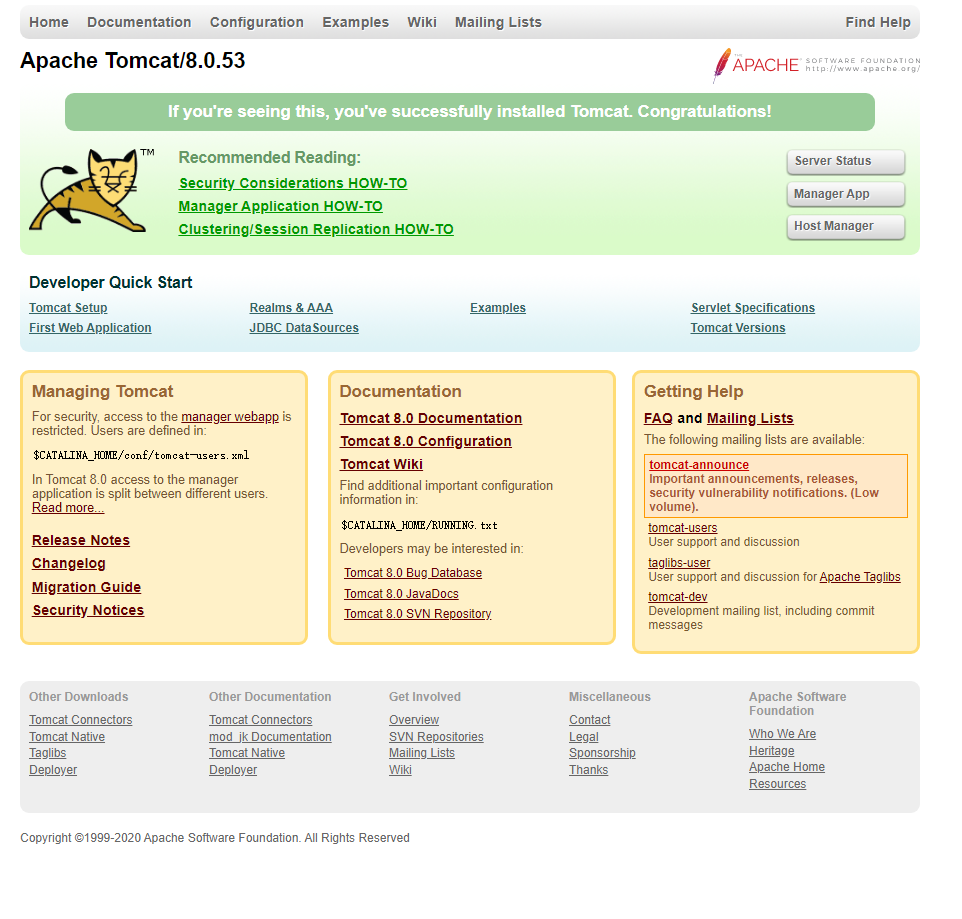962x919 pixels.
Task: Open Mailing Lists in the top navigation bar
Action: point(498,22)
